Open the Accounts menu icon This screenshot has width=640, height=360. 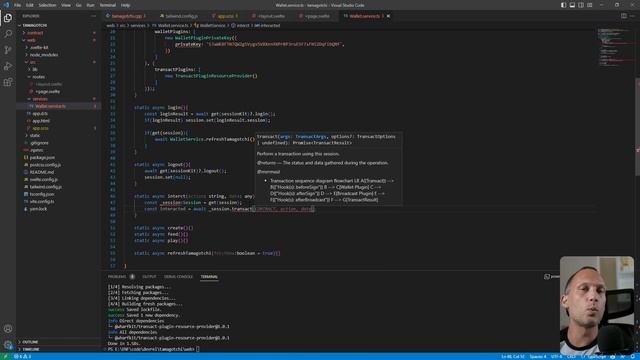pos(8,329)
